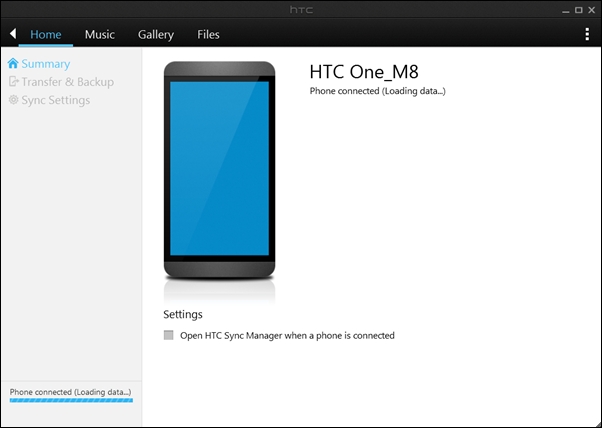The image size is (602, 428).
Task: Click the Phone connected status in sidebar footer
Action: (x=70, y=392)
